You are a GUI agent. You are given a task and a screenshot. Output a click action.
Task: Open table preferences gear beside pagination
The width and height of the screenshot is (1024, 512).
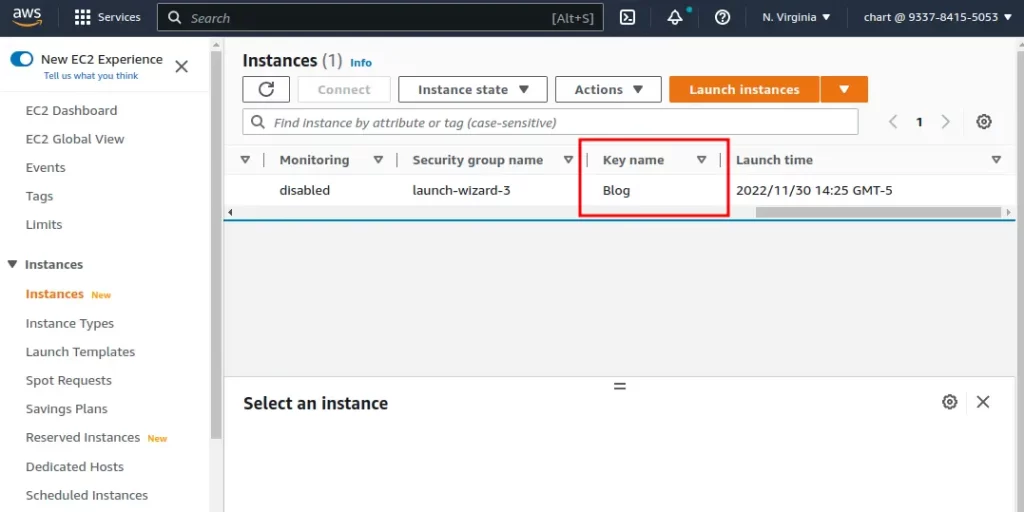pyautogui.click(x=984, y=121)
